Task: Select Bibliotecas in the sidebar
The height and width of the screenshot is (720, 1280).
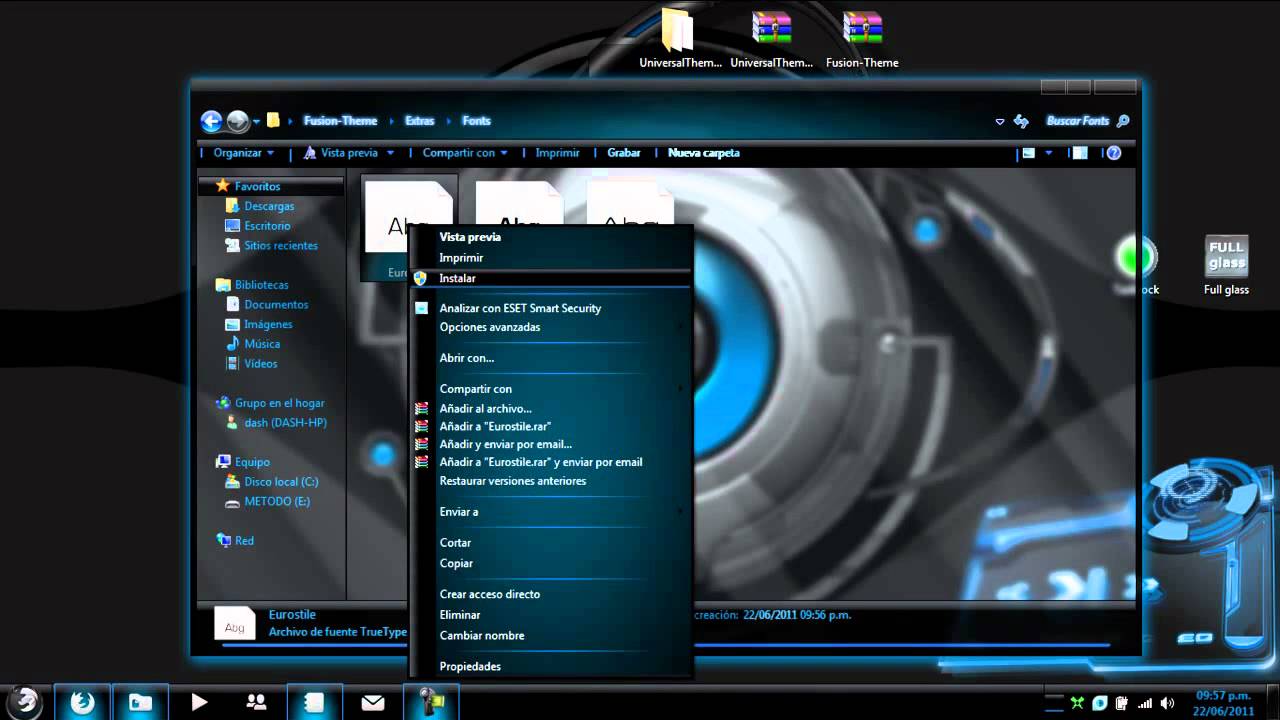Action: [261, 285]
